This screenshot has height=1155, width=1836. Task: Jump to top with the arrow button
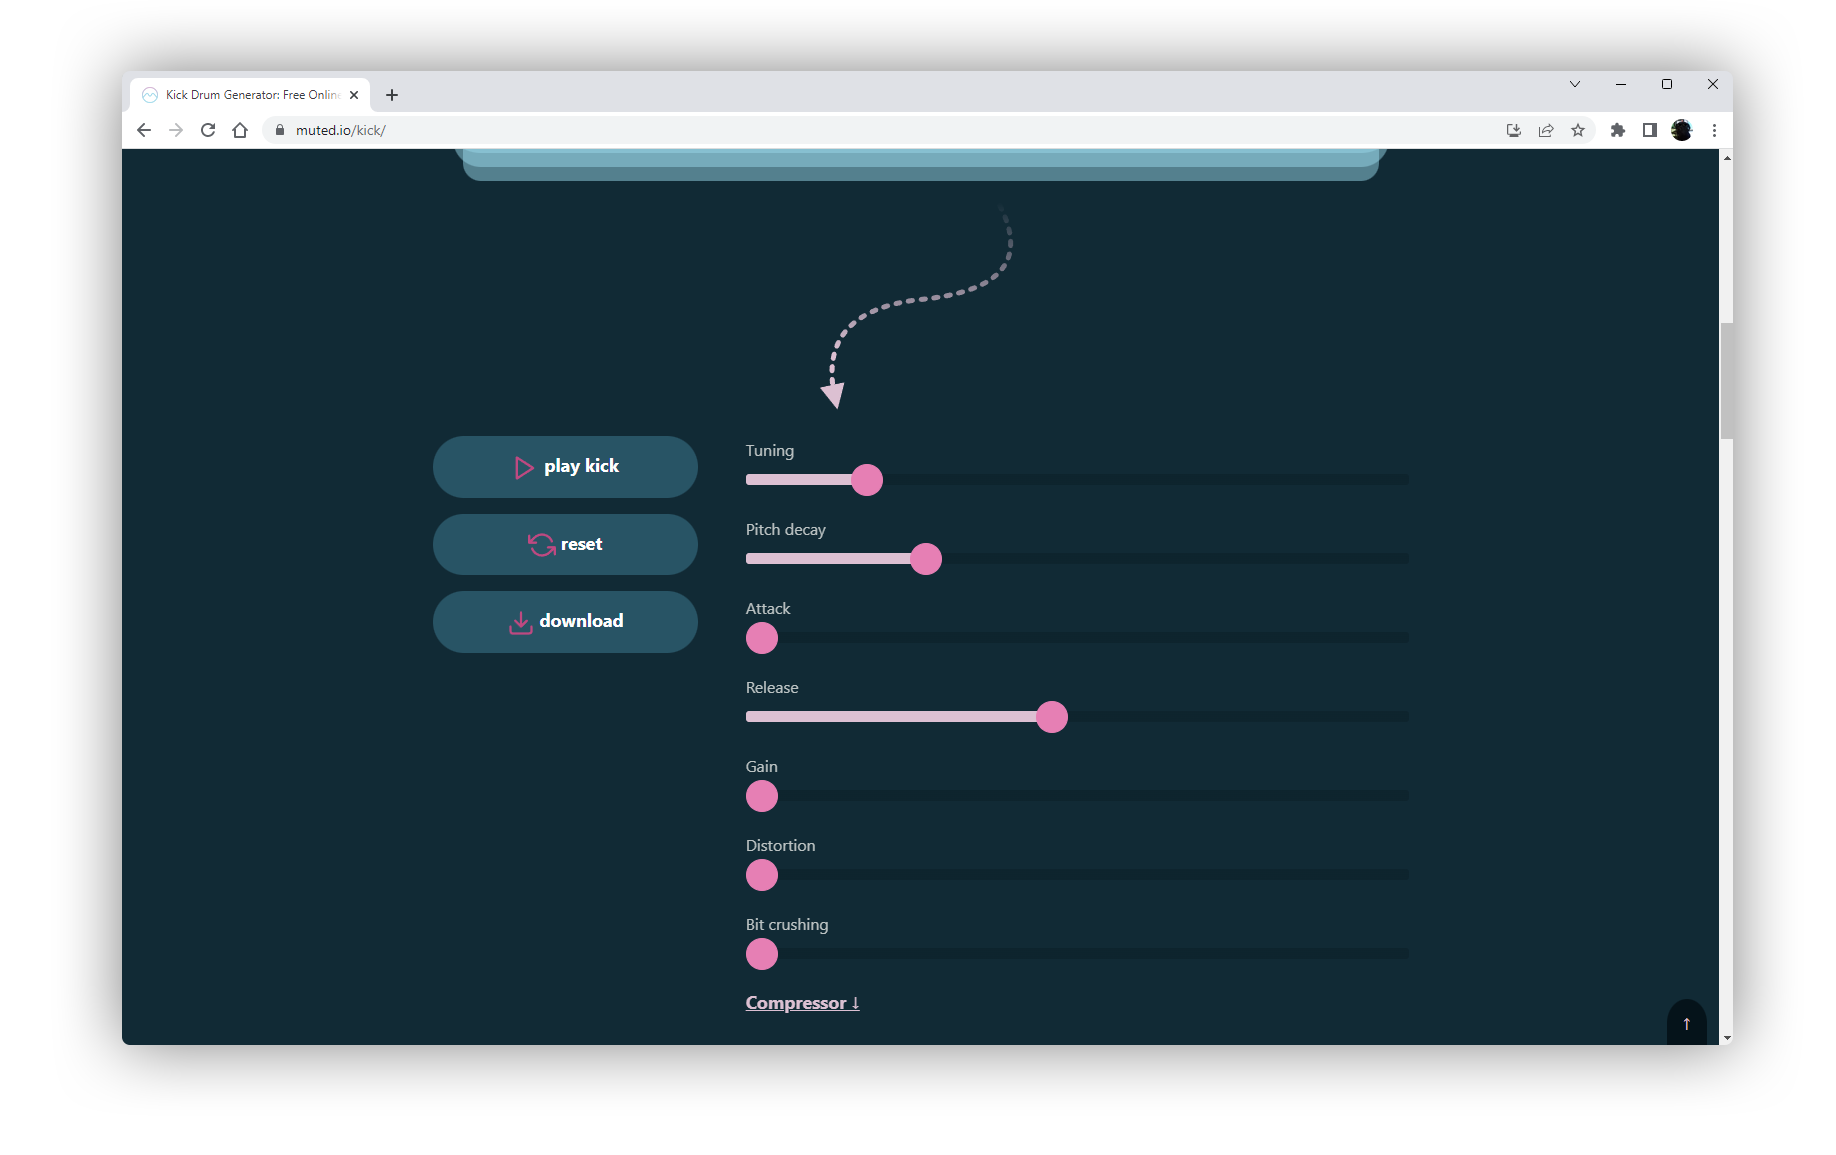pos(1686,1023)
